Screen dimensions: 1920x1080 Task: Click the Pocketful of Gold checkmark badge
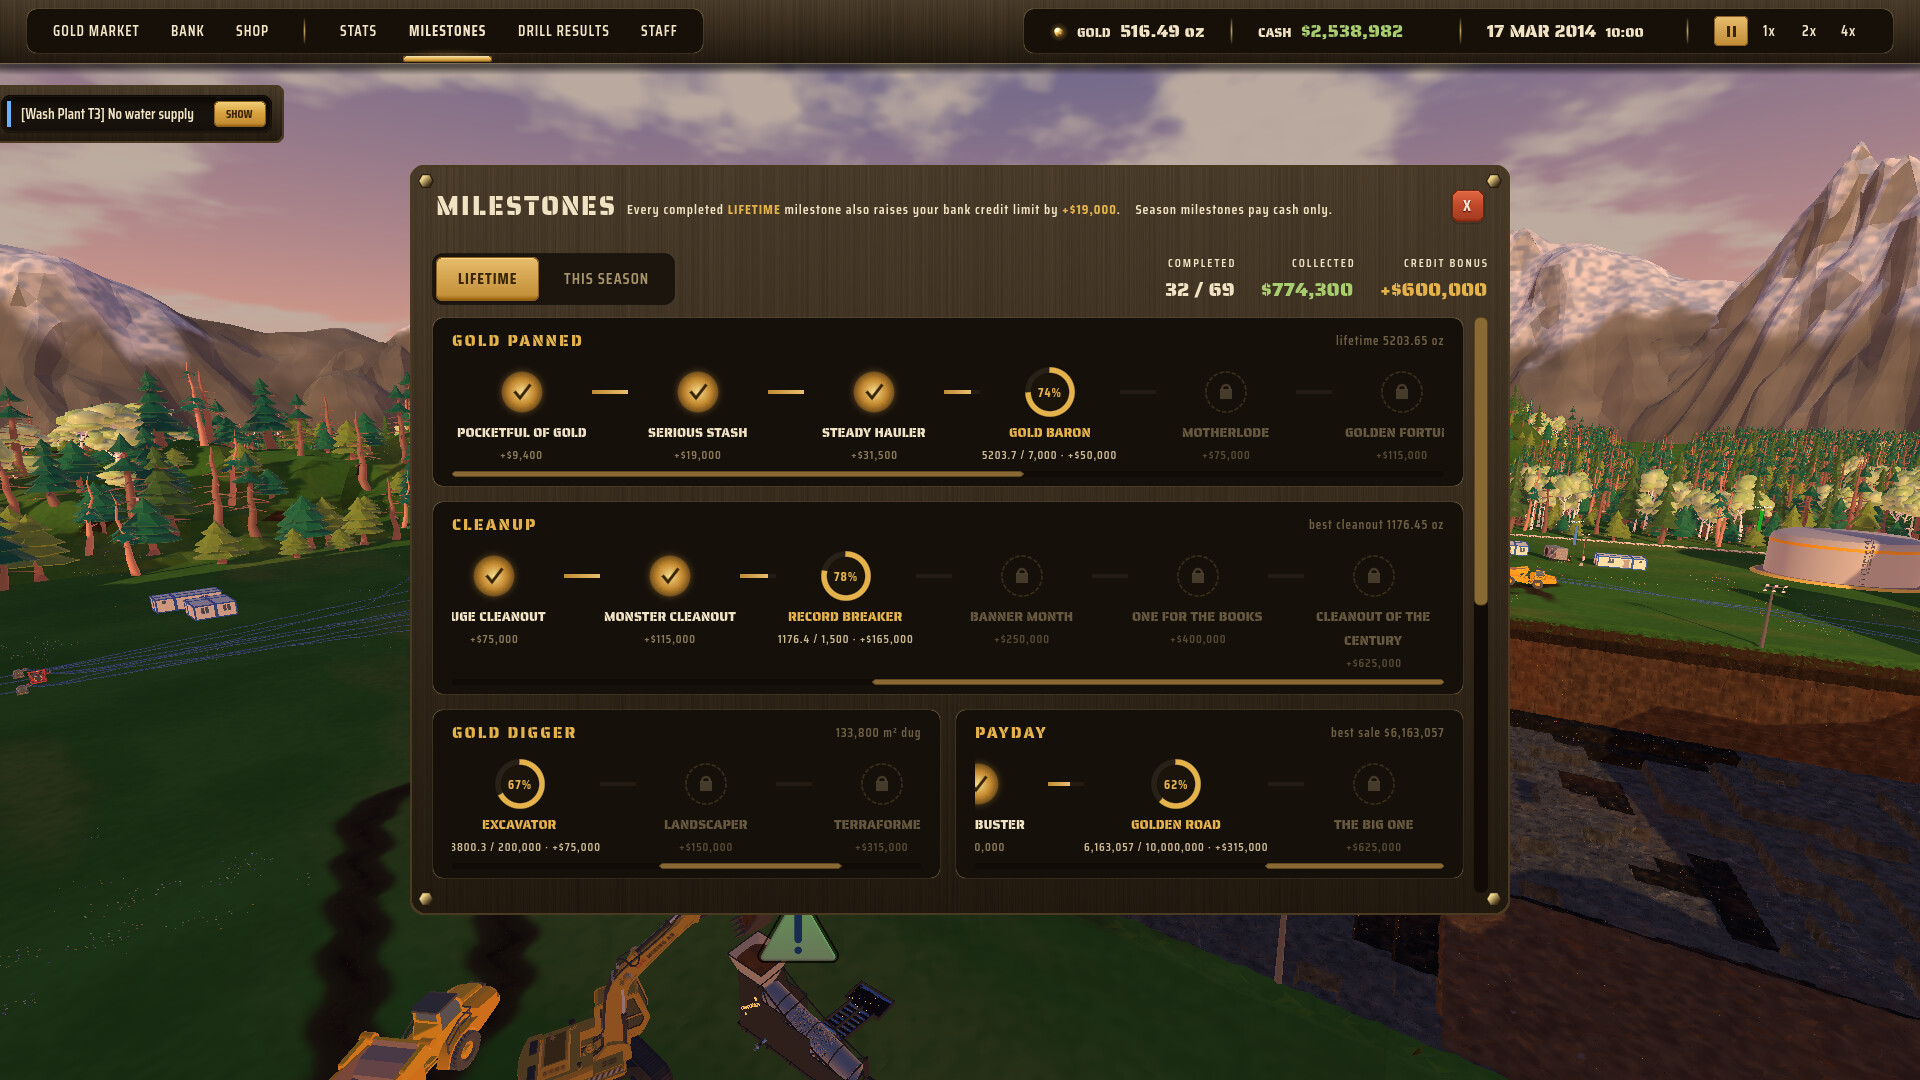click(x=521, y=392)
